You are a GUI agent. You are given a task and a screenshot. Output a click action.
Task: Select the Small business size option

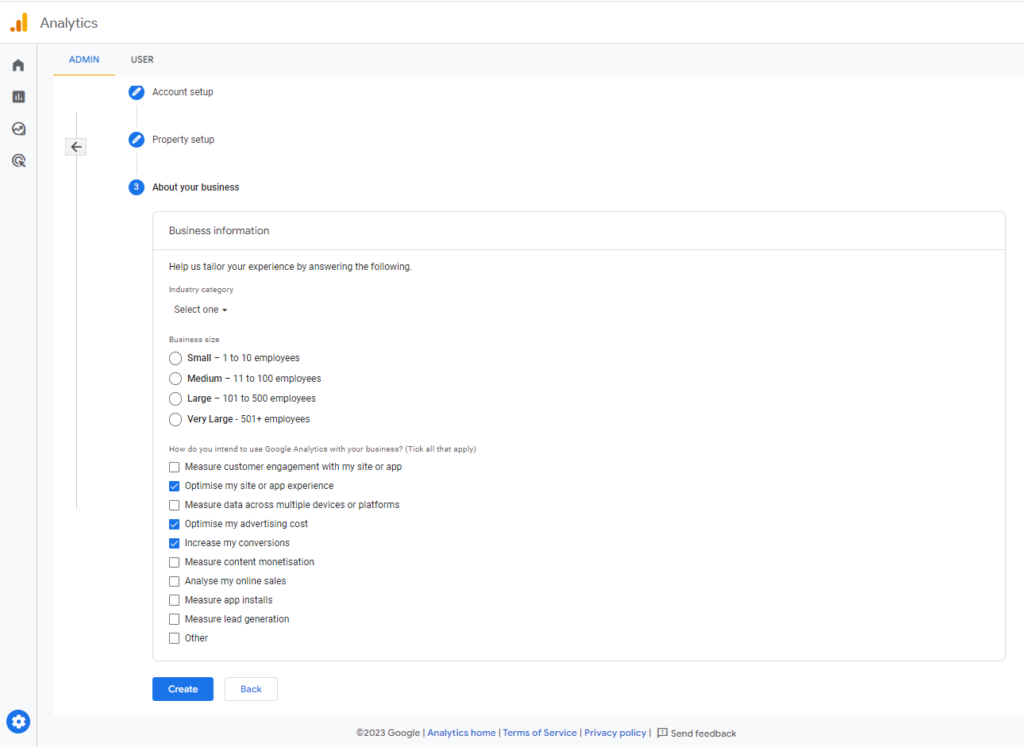tap(175, 358)
